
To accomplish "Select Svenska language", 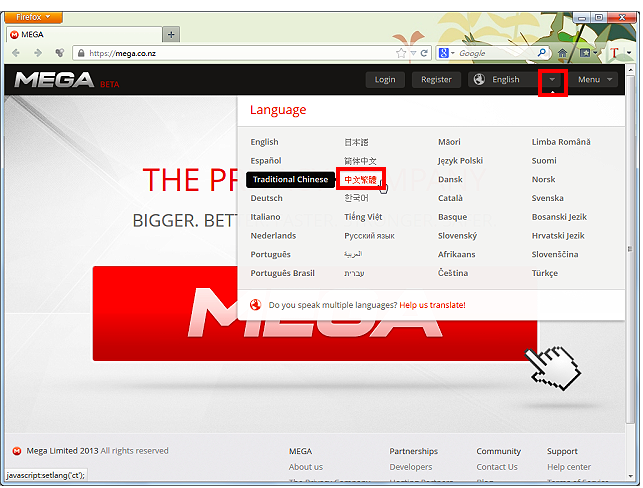I will coord(547,198).
